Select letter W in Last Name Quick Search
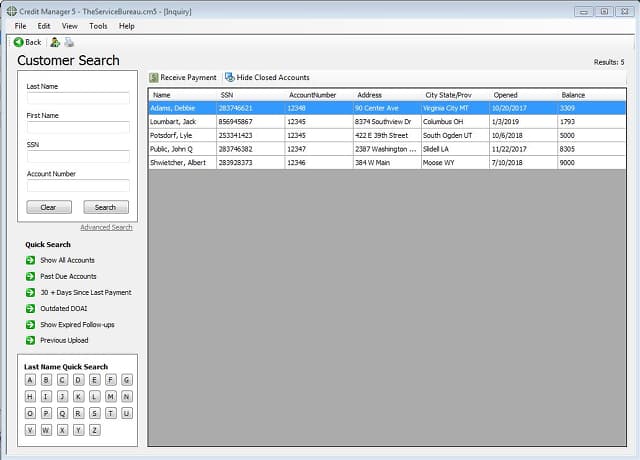640x460 pixels. tap(46, 430)
